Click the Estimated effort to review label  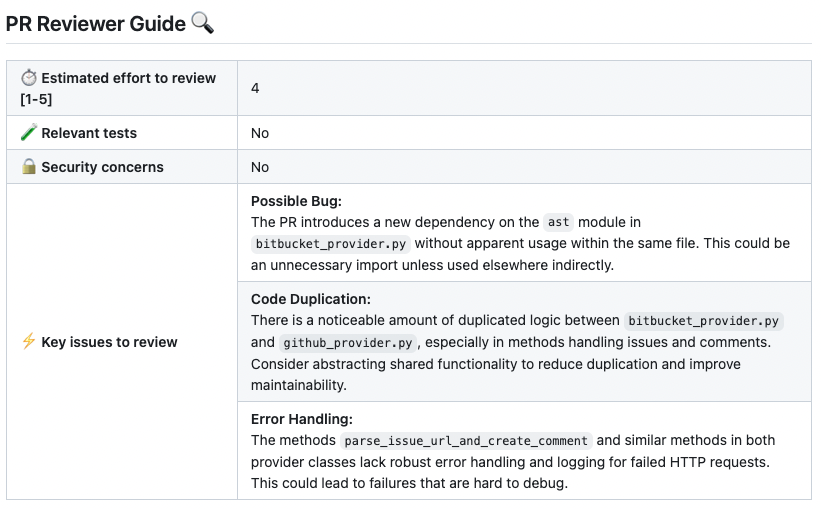coord(118,88)
